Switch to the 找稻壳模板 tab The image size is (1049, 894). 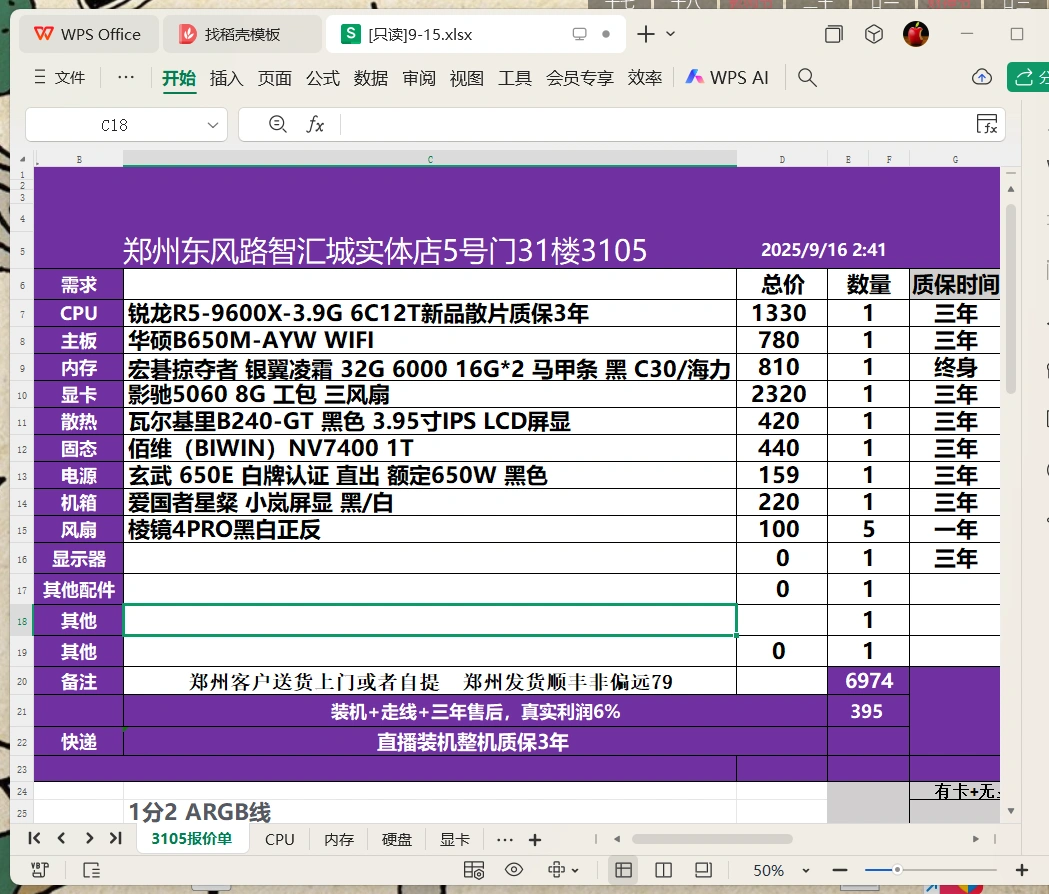(242, 34)
